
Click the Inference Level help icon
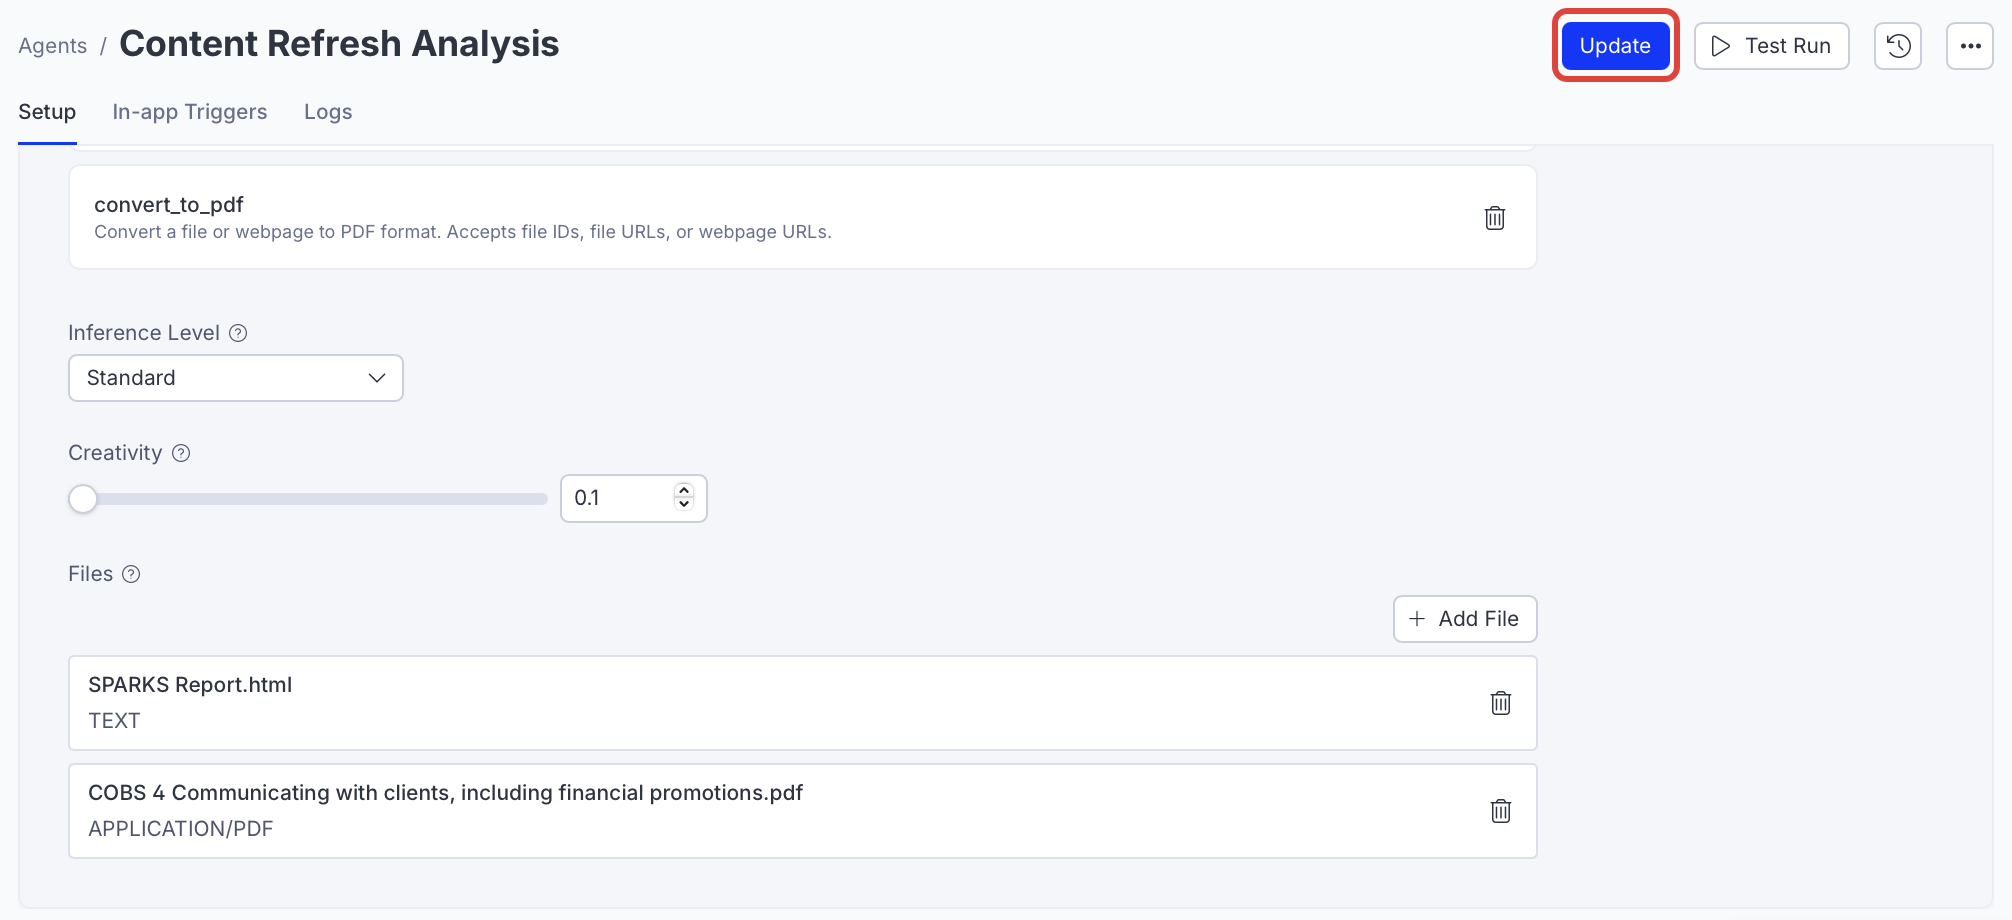tap(238, 333)
